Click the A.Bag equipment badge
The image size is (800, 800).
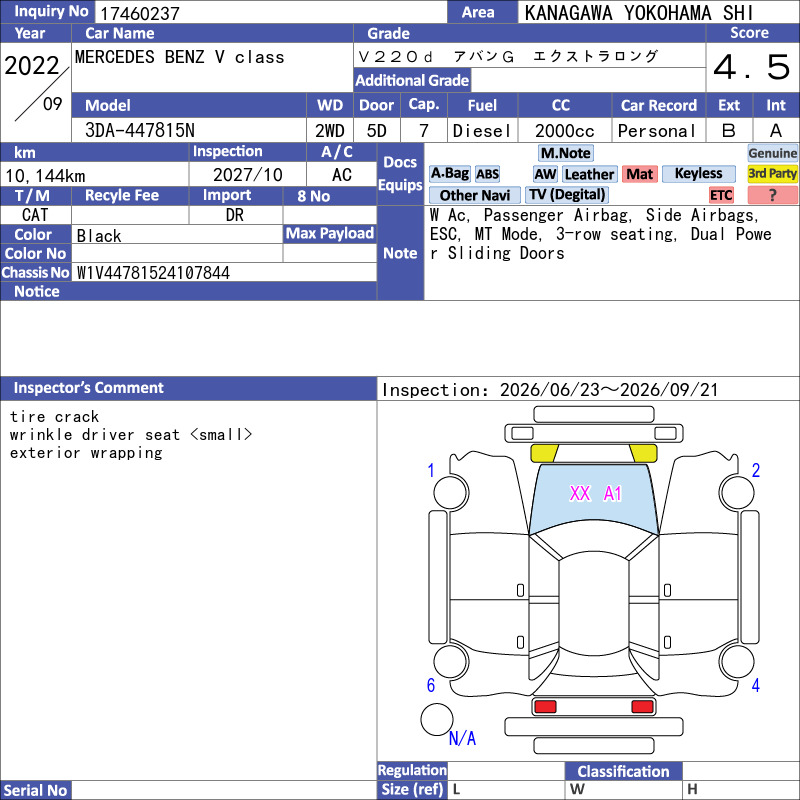tap(449, 174)
